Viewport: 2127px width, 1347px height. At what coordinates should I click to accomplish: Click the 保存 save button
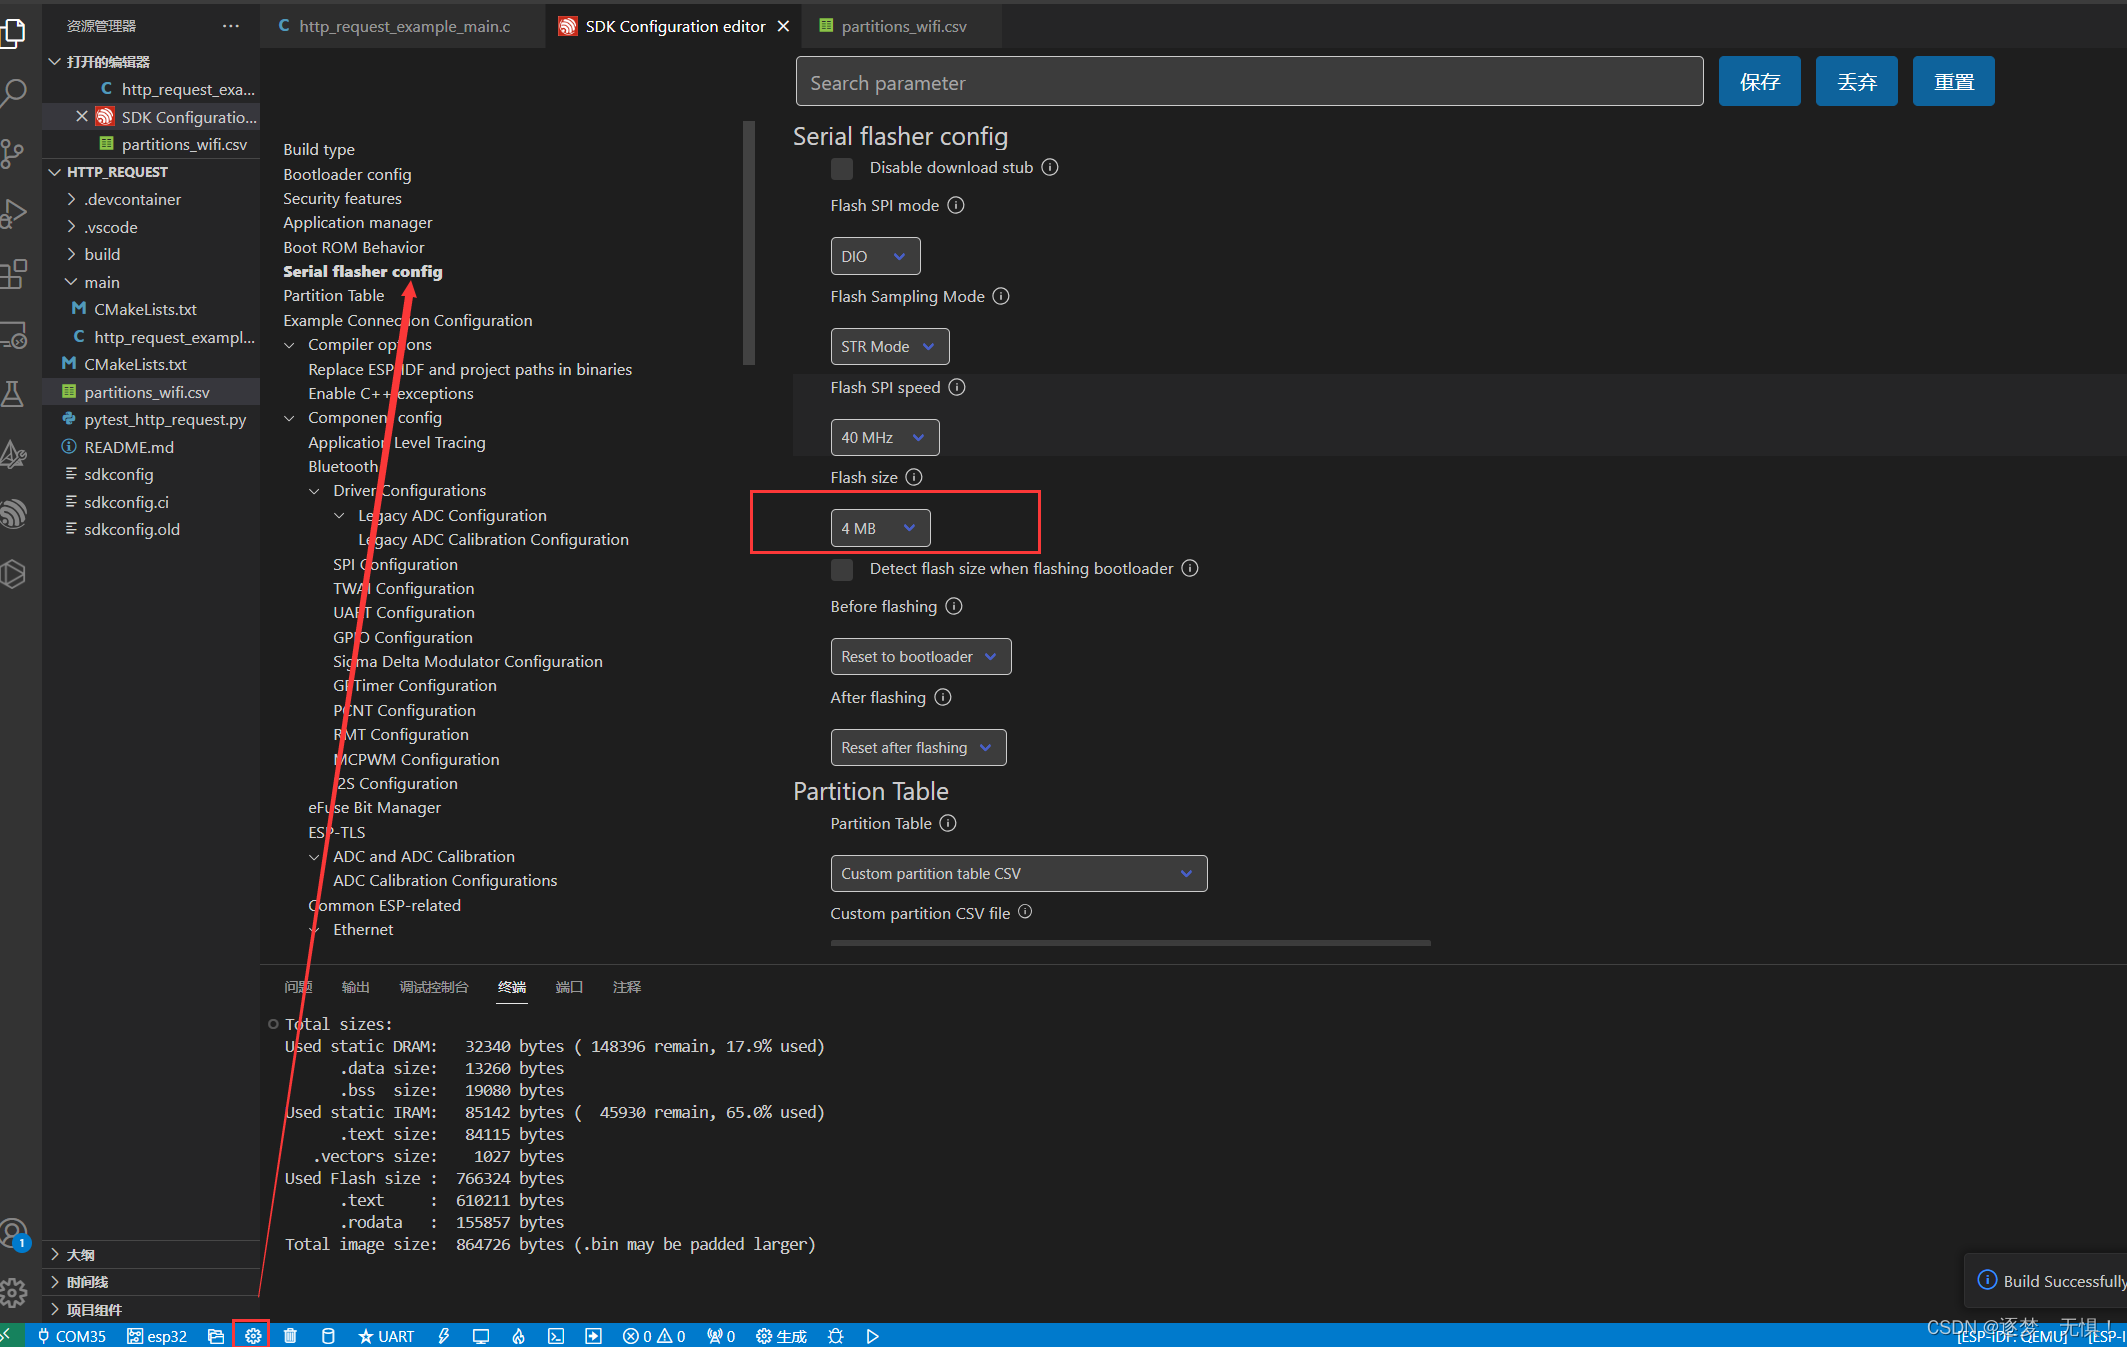(1759, 82)
